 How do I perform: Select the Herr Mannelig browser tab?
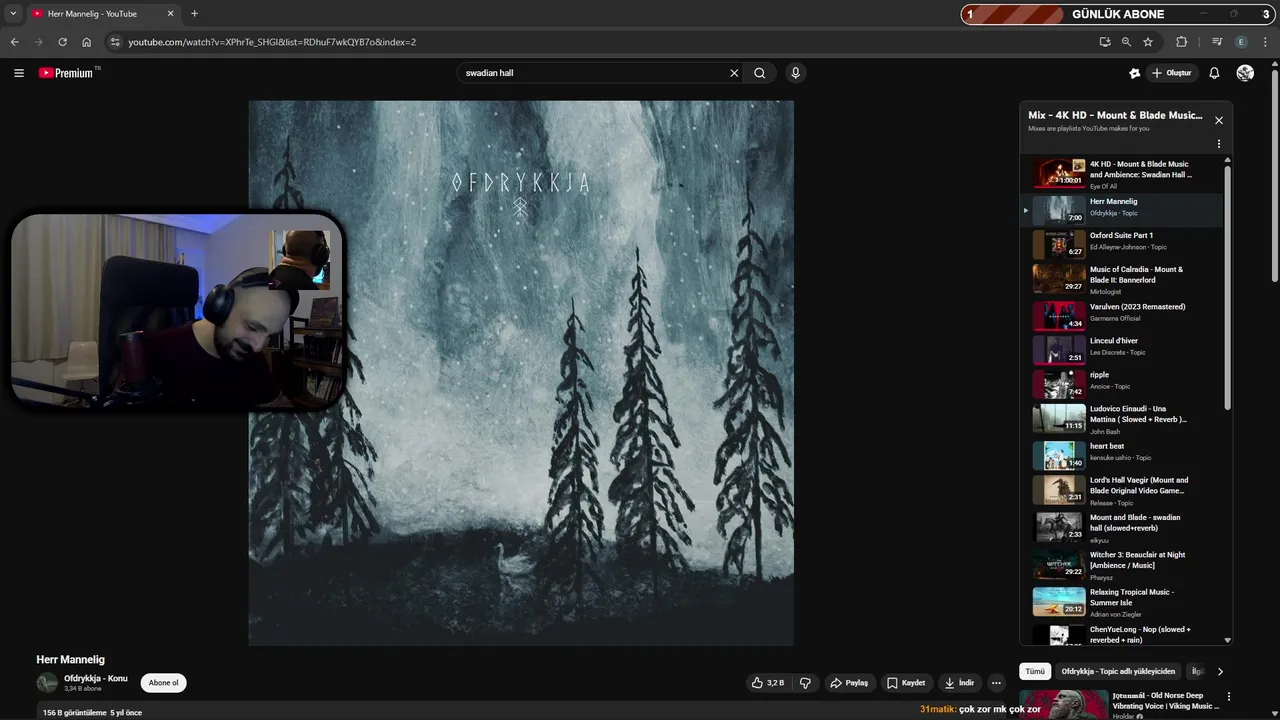[x=102, y=14]
